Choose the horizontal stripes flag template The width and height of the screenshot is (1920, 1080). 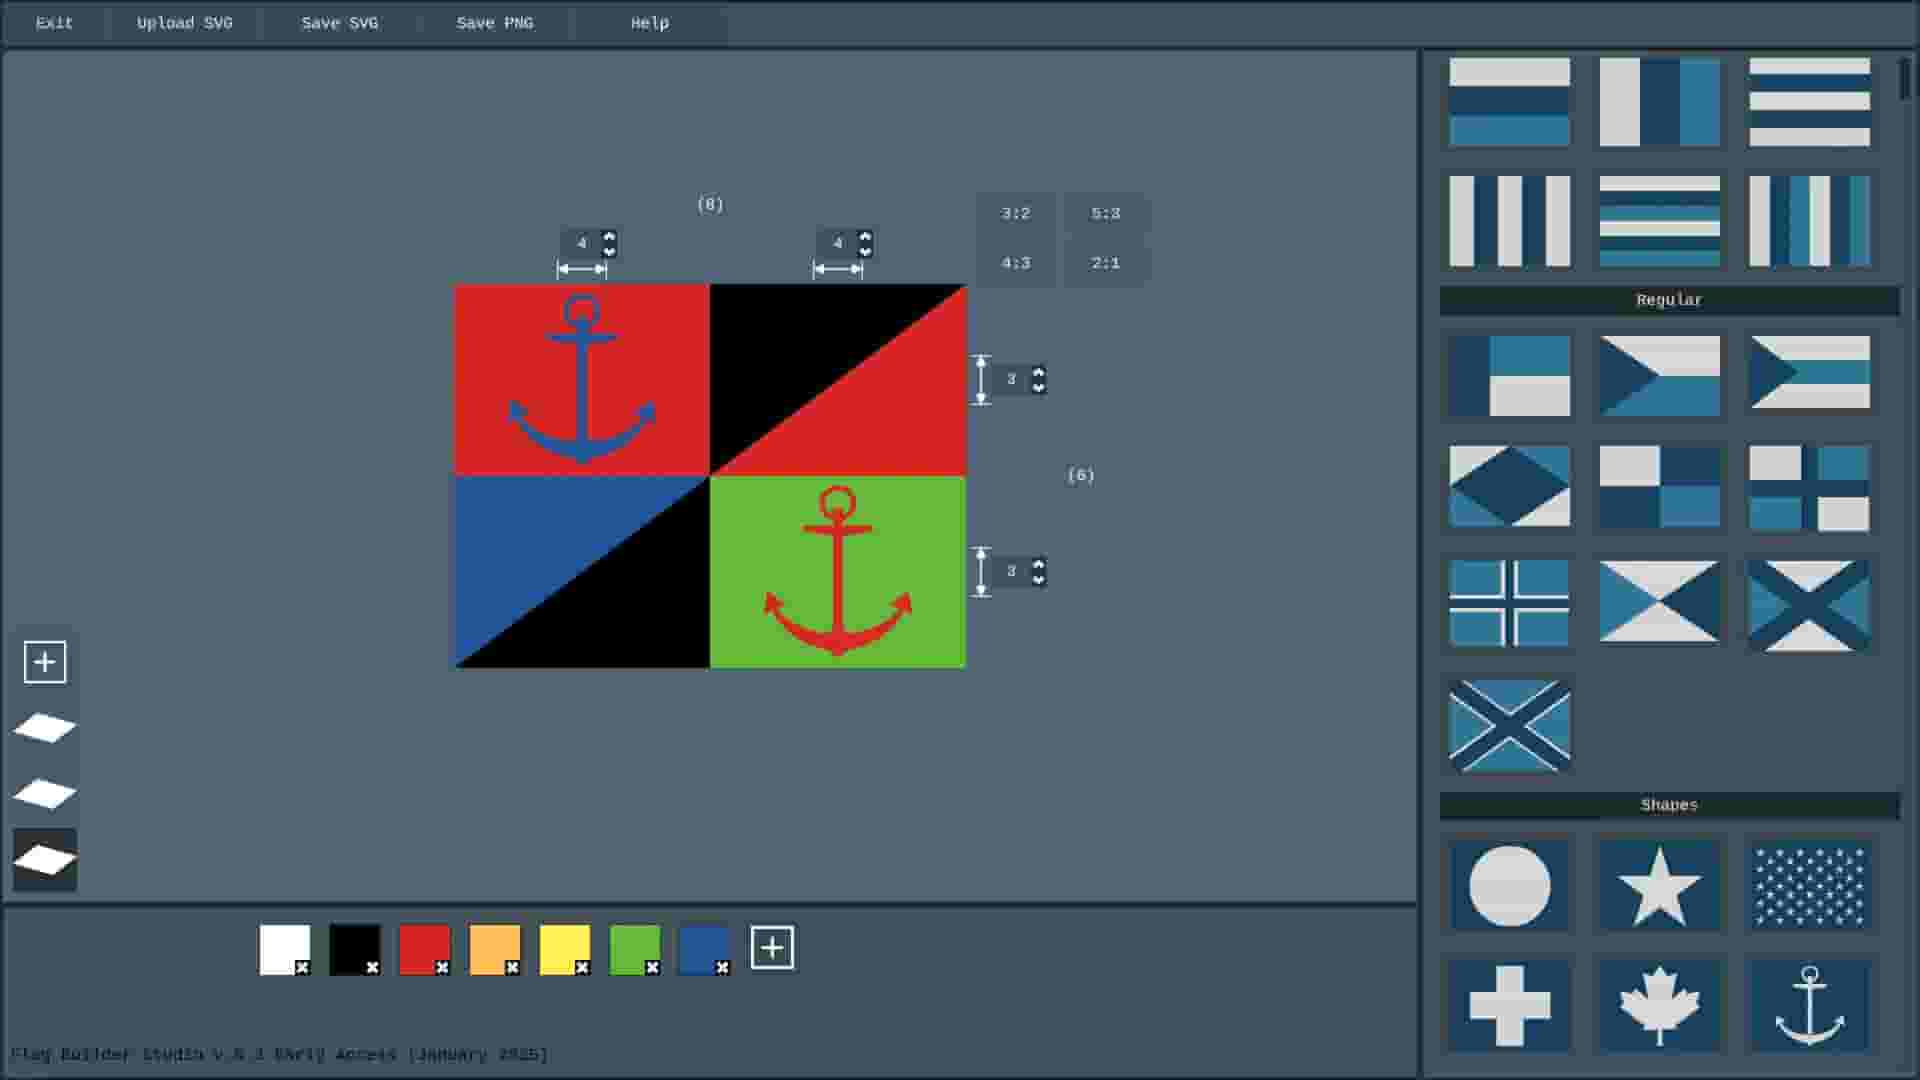(x=1509, y=102)
